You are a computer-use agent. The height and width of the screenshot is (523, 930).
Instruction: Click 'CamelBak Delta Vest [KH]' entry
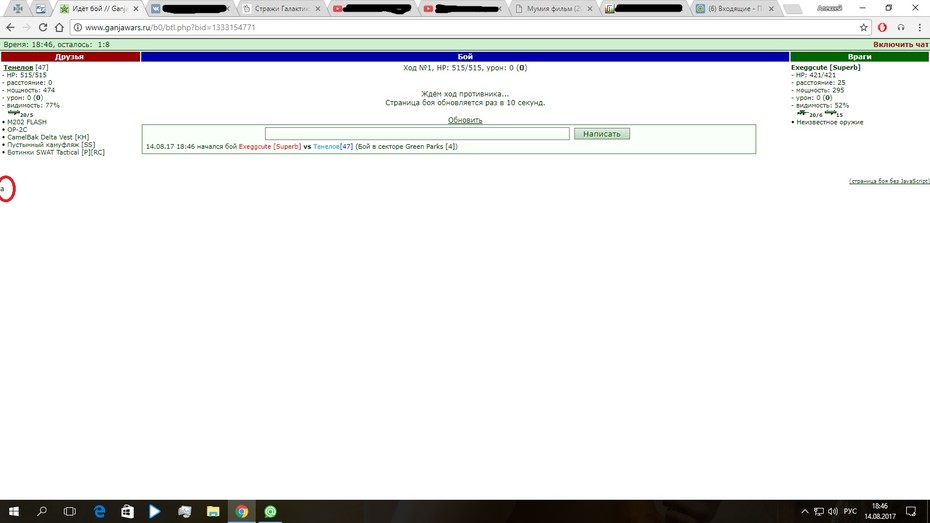click(48, 138)
